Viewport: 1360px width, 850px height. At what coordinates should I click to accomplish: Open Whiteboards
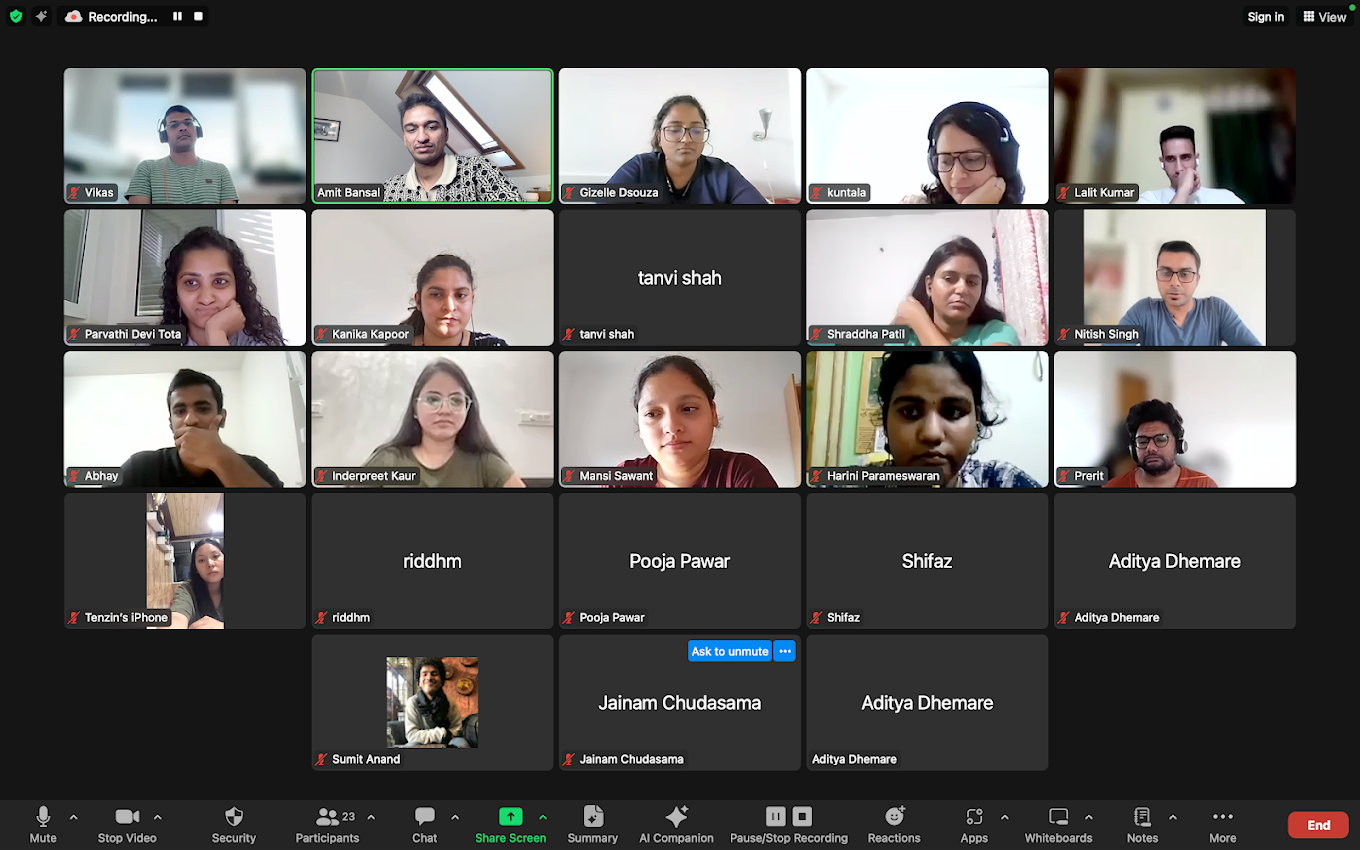click(x=1058, y=825)
